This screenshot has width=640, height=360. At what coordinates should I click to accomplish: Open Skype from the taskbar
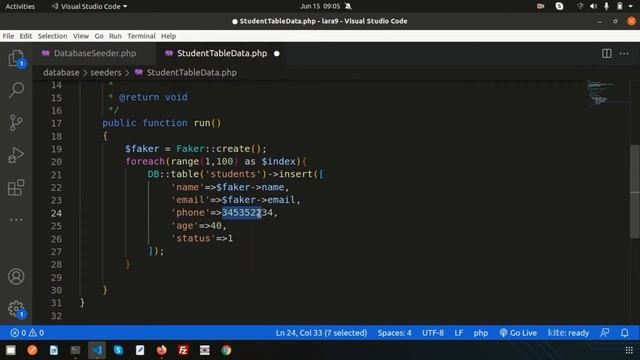click(118, 350)
